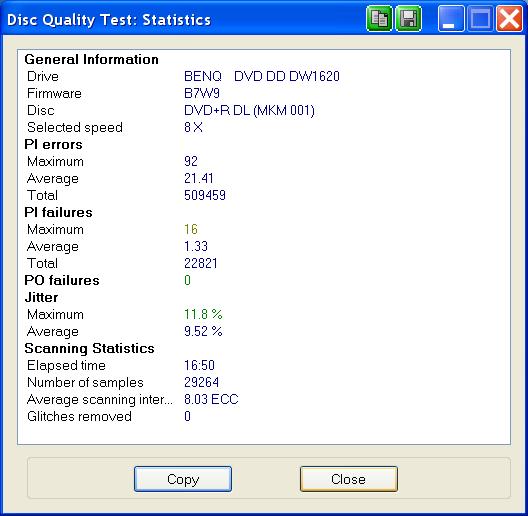Click the PI failures maximum value 16
The height and width of the screenshot is (516, 528).
(x=191, y=229)
